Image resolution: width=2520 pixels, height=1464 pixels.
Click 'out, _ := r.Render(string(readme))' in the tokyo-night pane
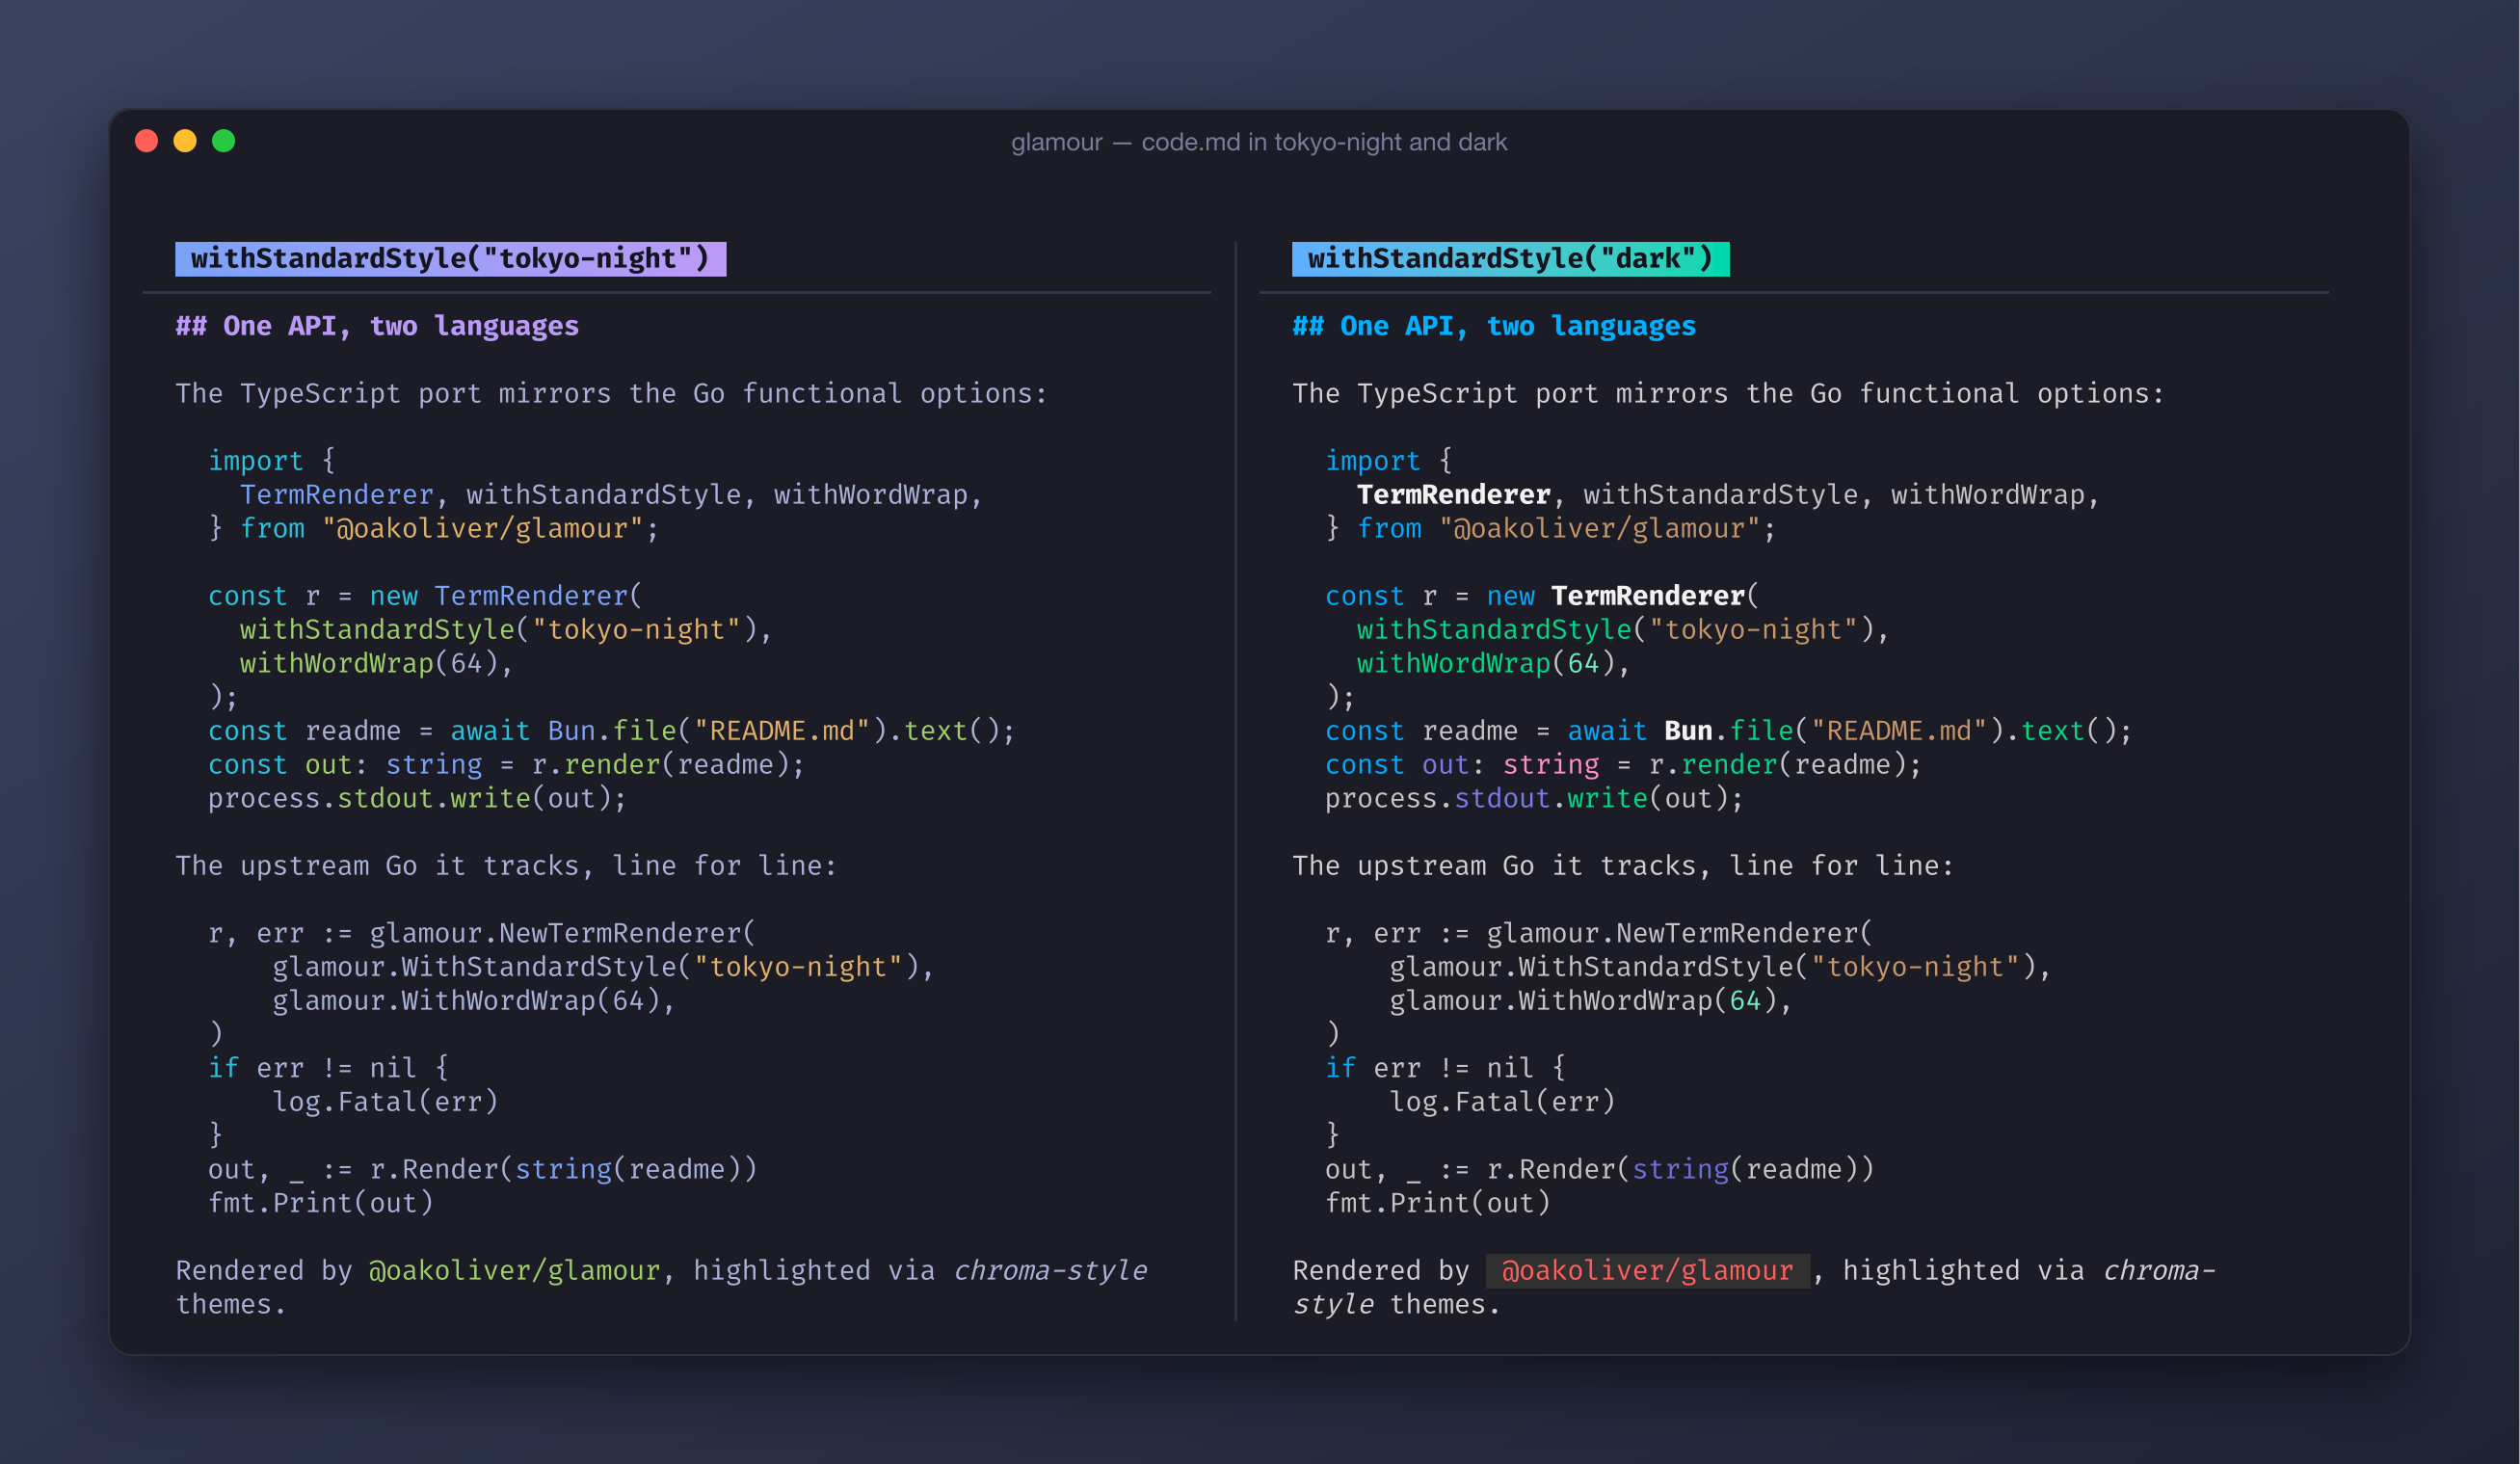tap(482, 1170)
